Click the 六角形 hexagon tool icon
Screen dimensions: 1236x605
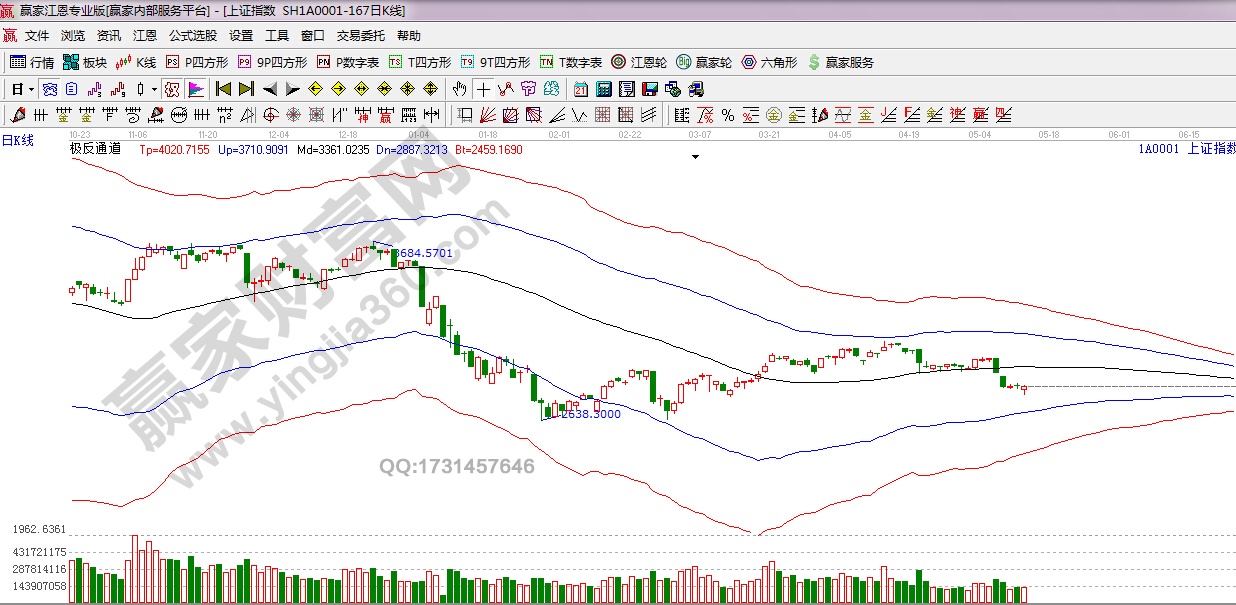pos(769,62)
